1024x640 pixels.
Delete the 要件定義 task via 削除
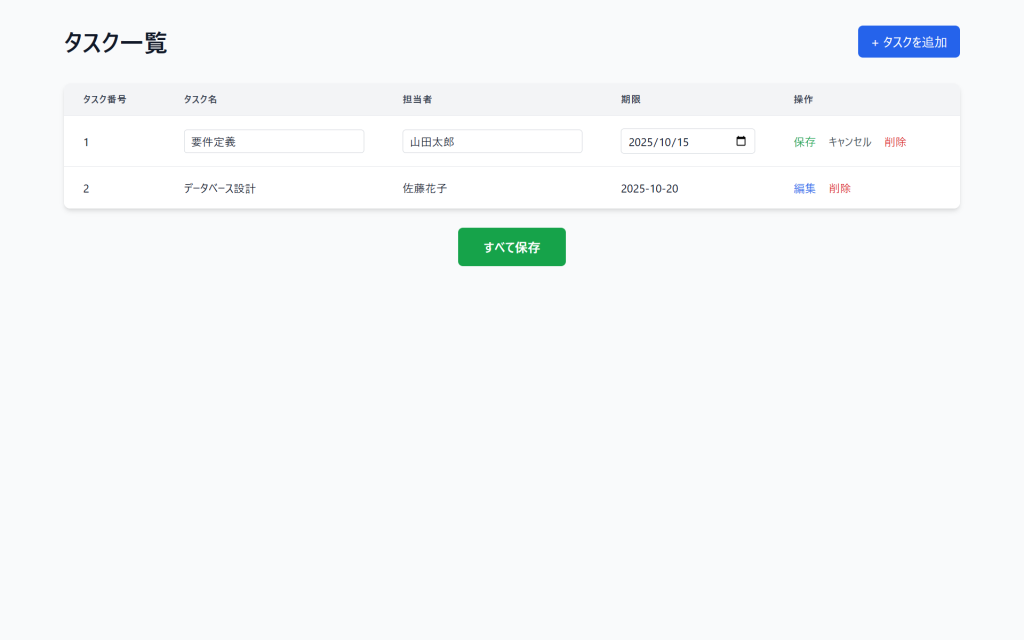pos(895,142)
